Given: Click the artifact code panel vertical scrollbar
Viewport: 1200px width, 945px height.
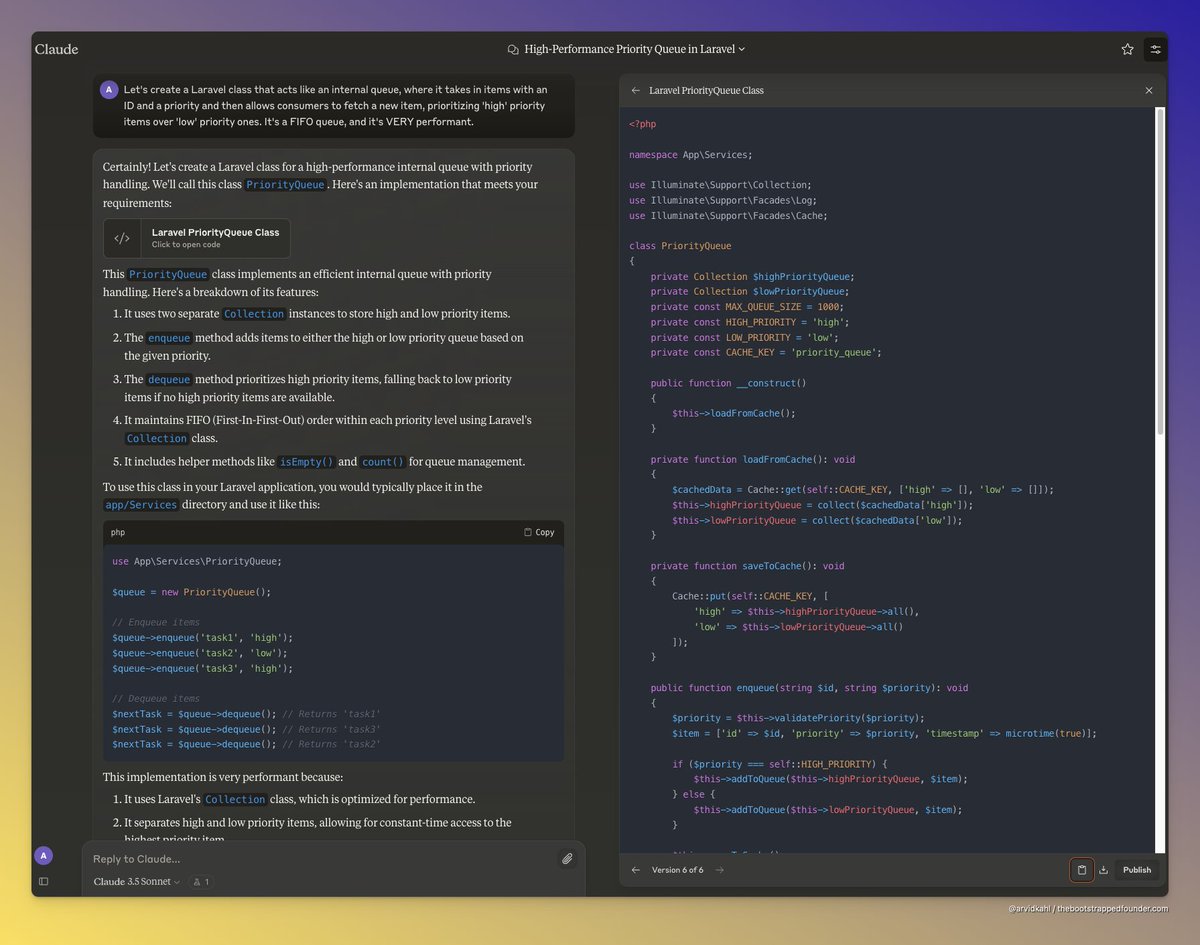Looking at the screenshot, I should (1160, 270).
